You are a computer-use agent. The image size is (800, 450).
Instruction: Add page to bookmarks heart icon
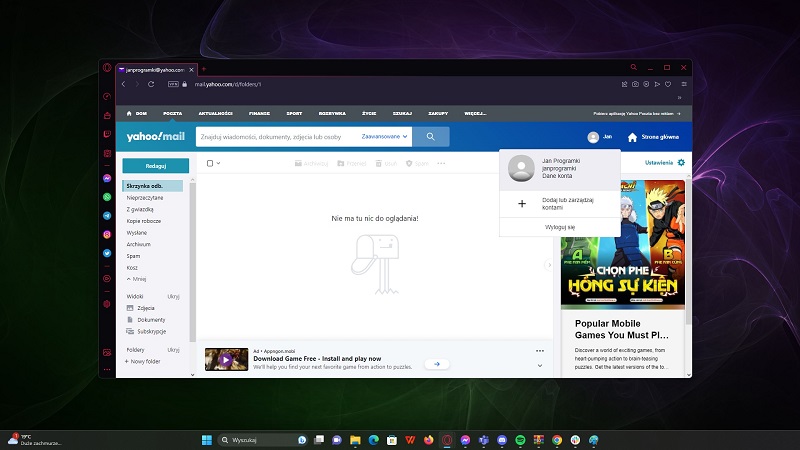668,84
